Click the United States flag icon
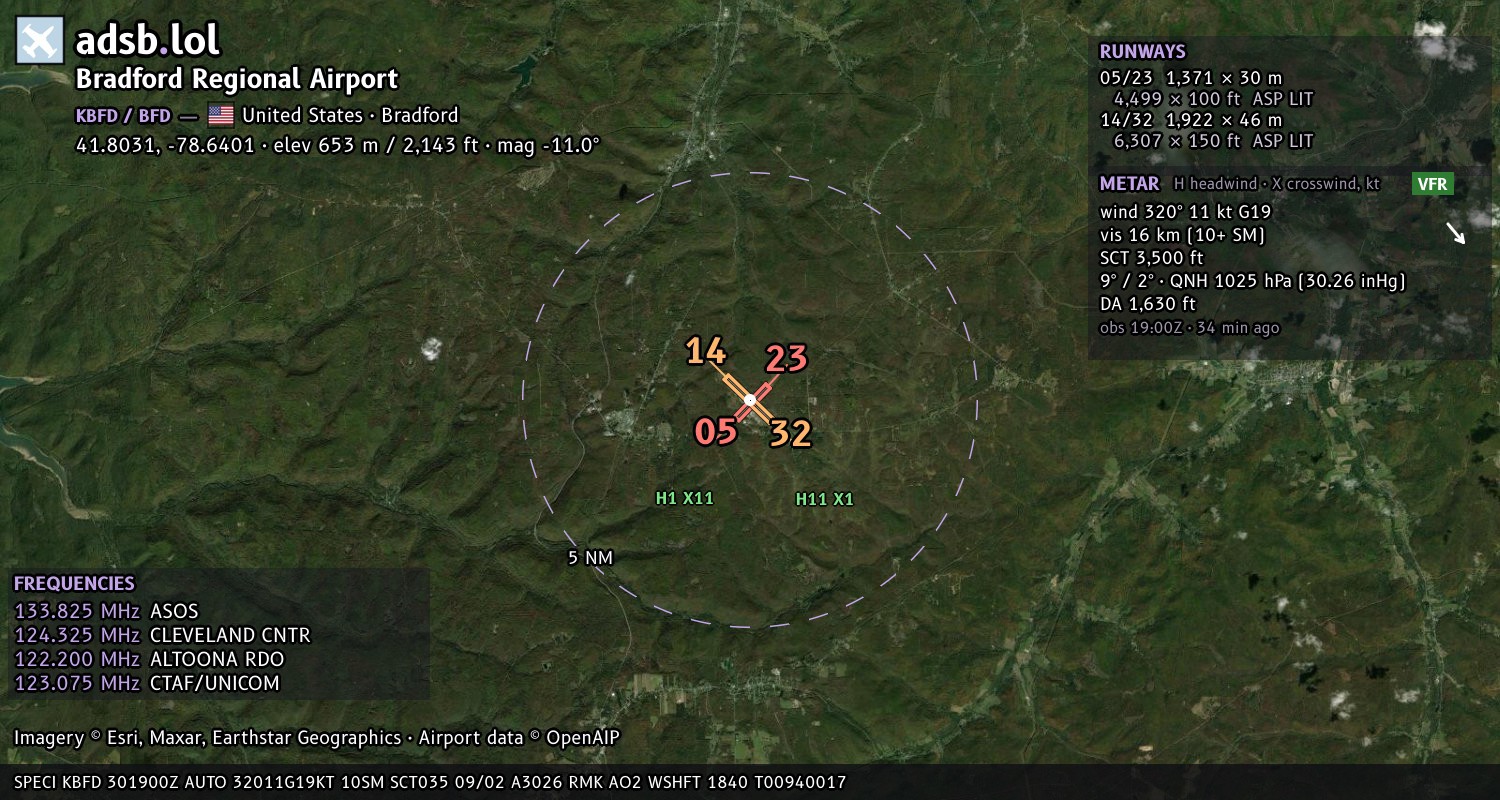Screen dimensions: 1500x800 click(x=221, y=115)
